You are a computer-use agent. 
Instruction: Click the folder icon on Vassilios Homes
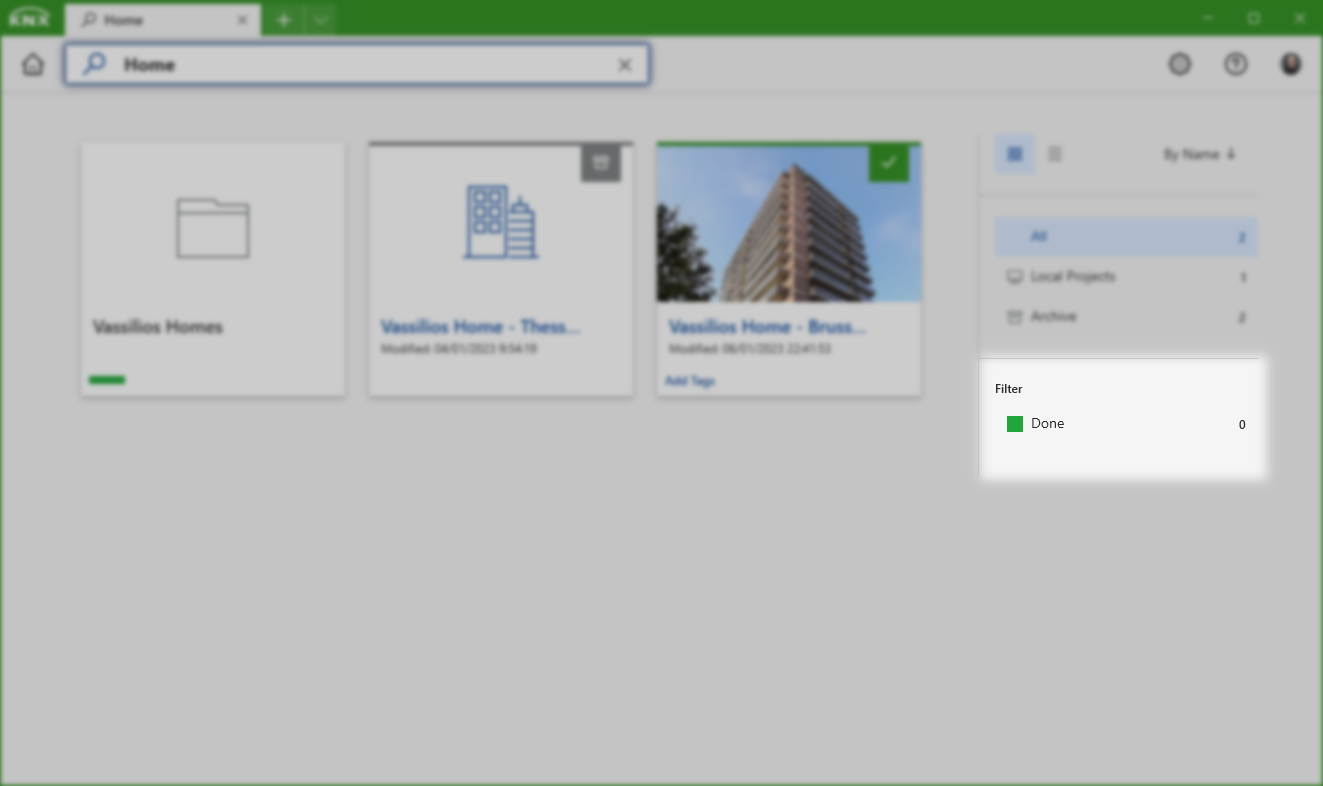click(x=213, y=228)
